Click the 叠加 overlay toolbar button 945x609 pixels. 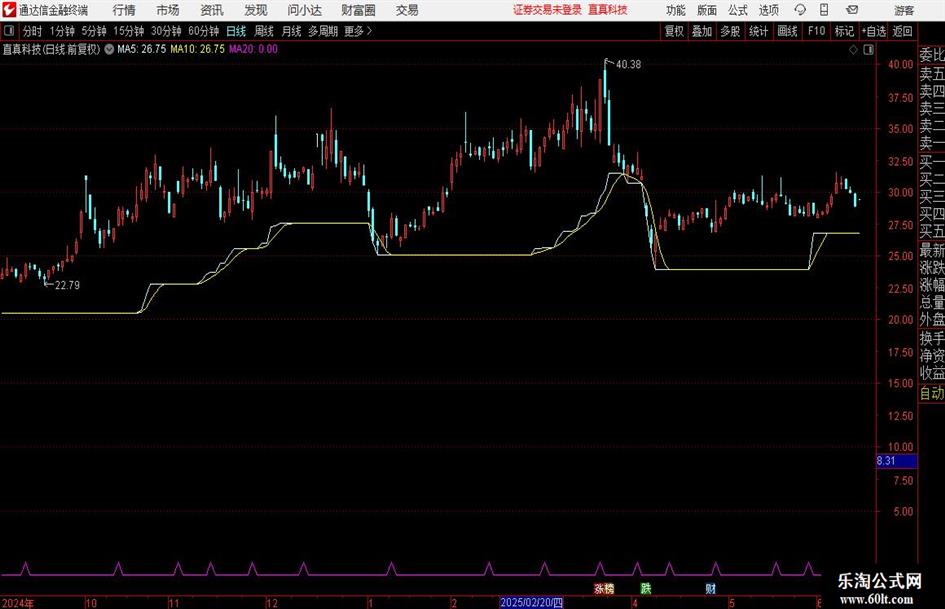coord(702,31)
